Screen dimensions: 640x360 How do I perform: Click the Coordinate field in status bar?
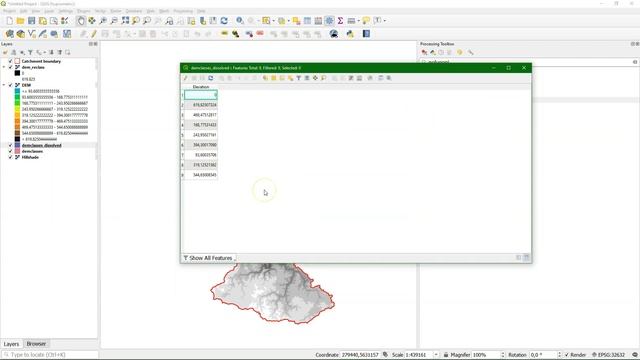point(360,355)
